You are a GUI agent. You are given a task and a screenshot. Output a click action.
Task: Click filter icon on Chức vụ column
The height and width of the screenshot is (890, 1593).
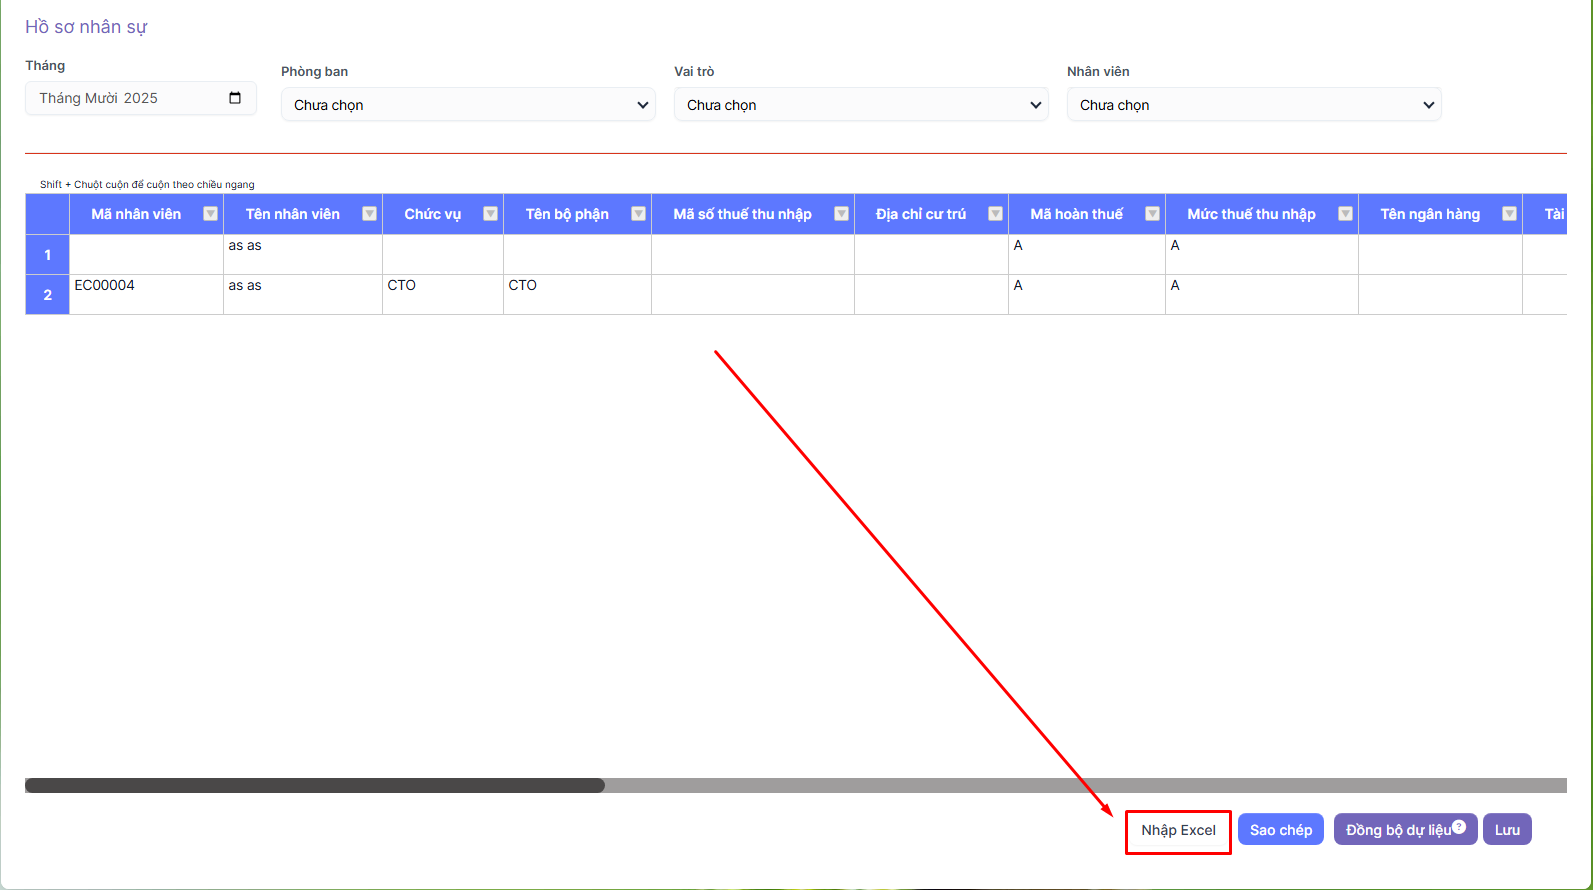(x=490, y=214)
